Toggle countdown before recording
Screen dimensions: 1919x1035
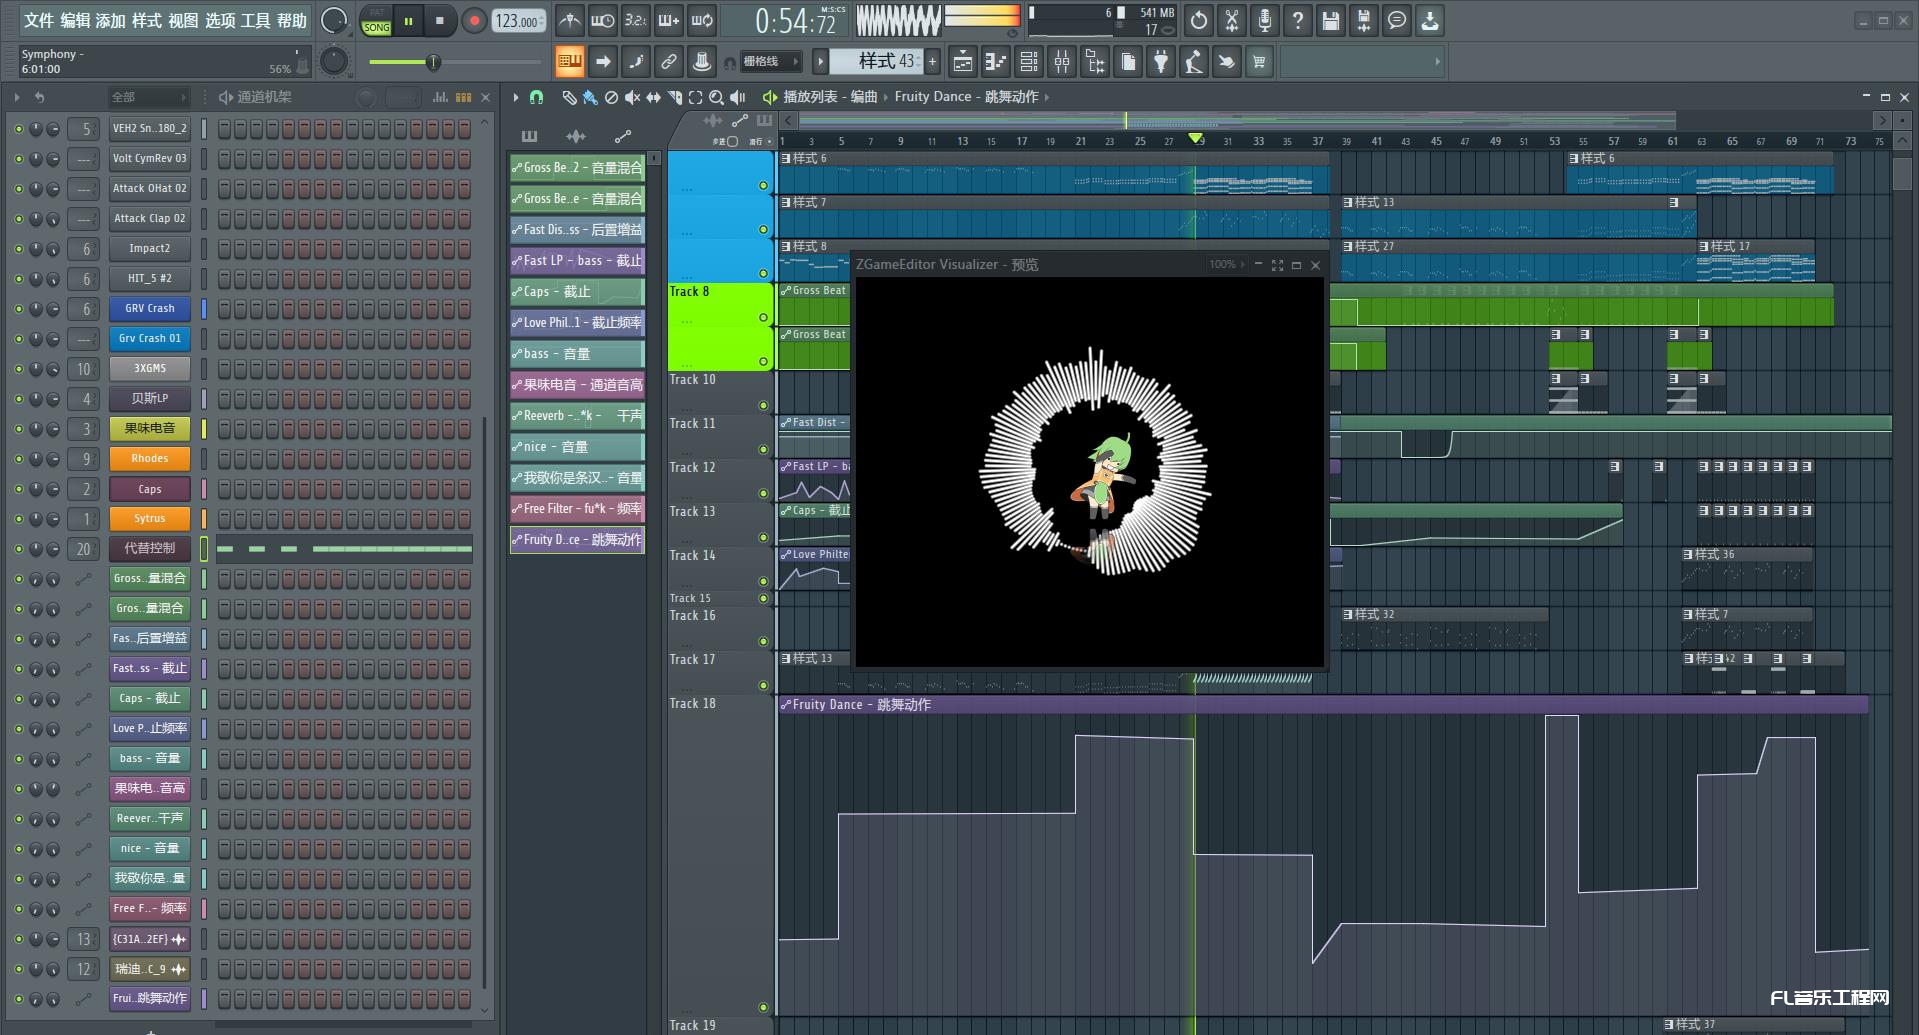tap(635, 20)
